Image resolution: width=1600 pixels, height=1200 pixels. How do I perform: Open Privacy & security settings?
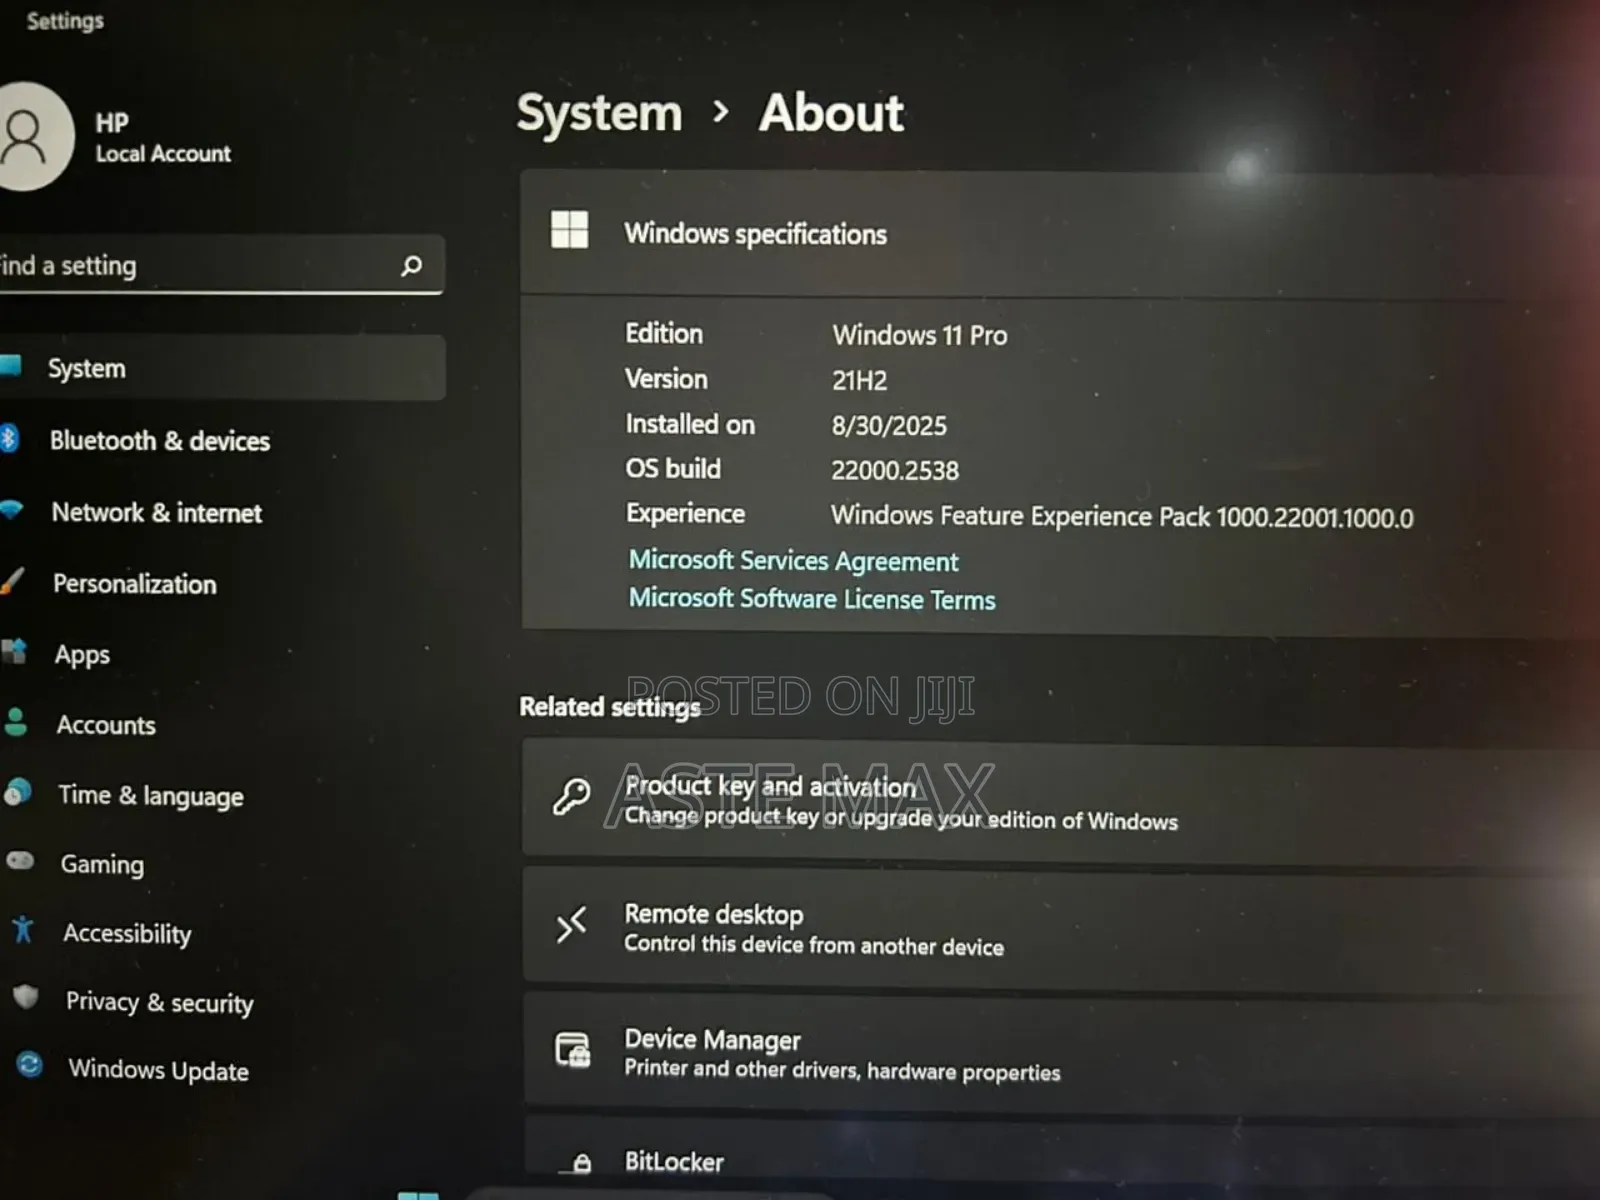pos(159,1002)
